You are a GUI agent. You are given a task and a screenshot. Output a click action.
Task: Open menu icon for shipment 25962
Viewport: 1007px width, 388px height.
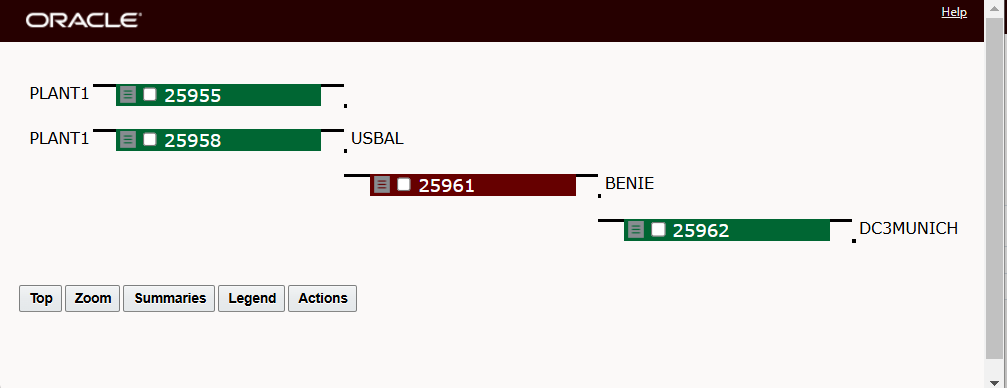coord(636,230)
